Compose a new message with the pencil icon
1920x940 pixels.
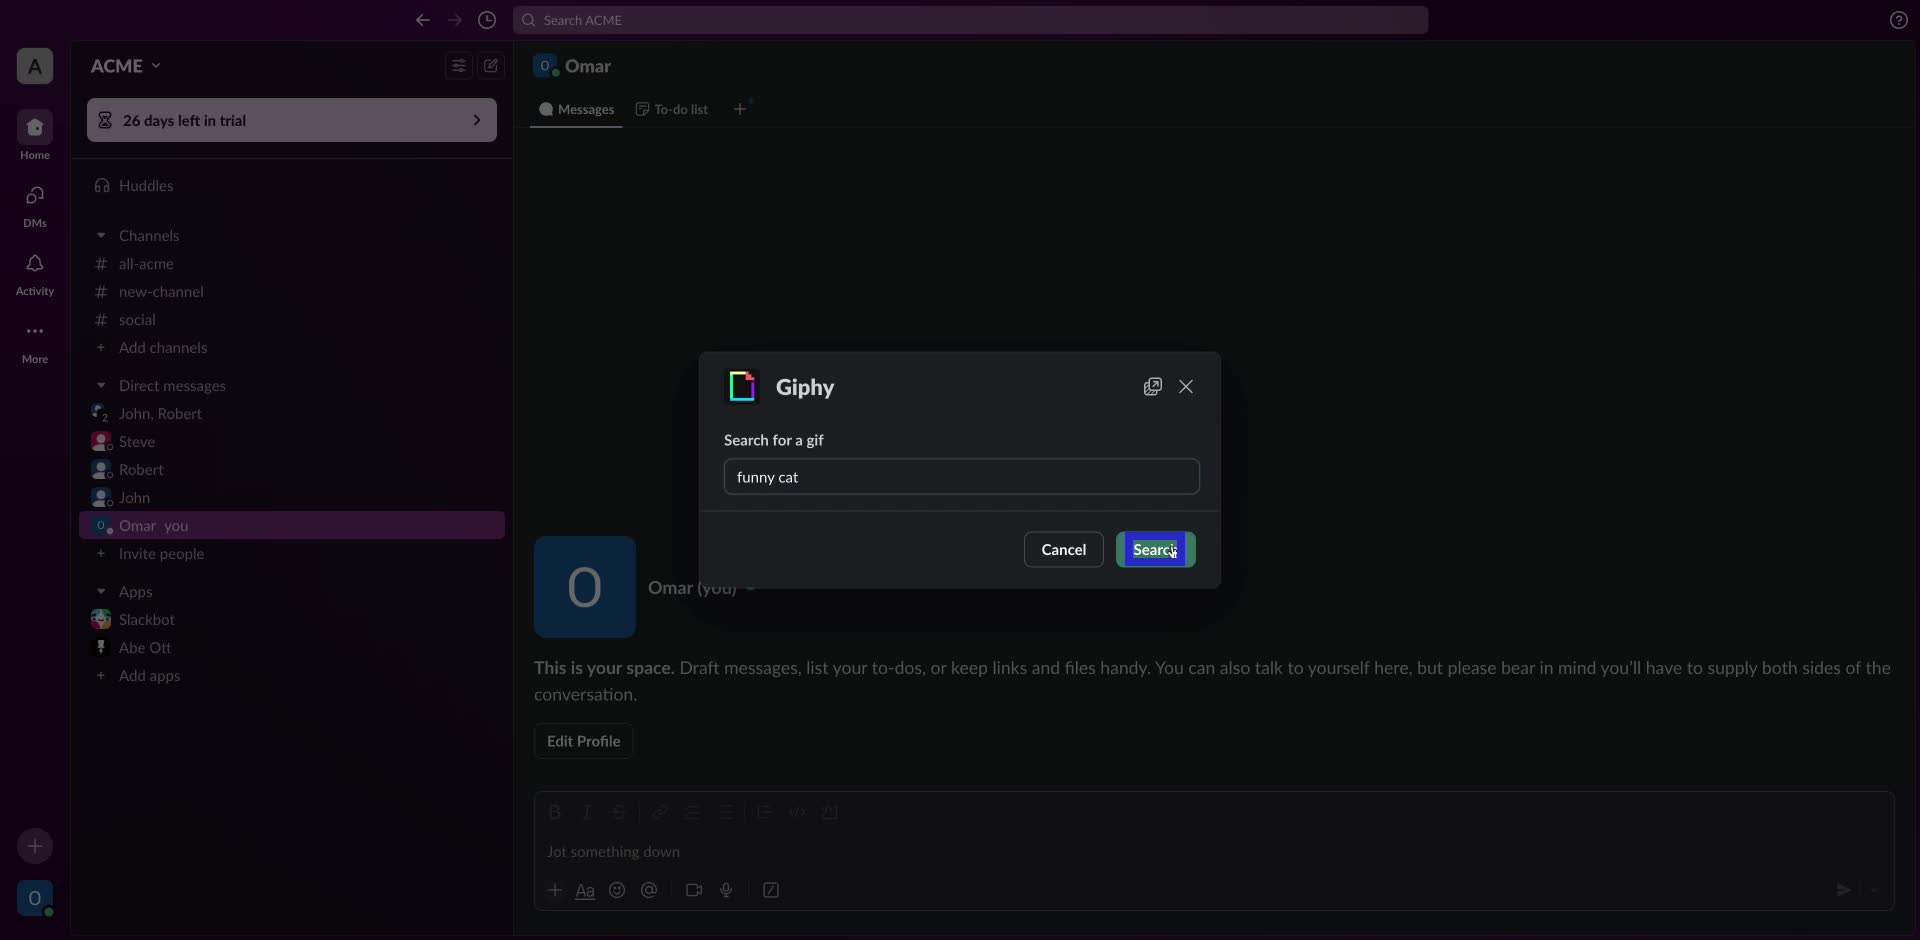[x=491, y=65]
